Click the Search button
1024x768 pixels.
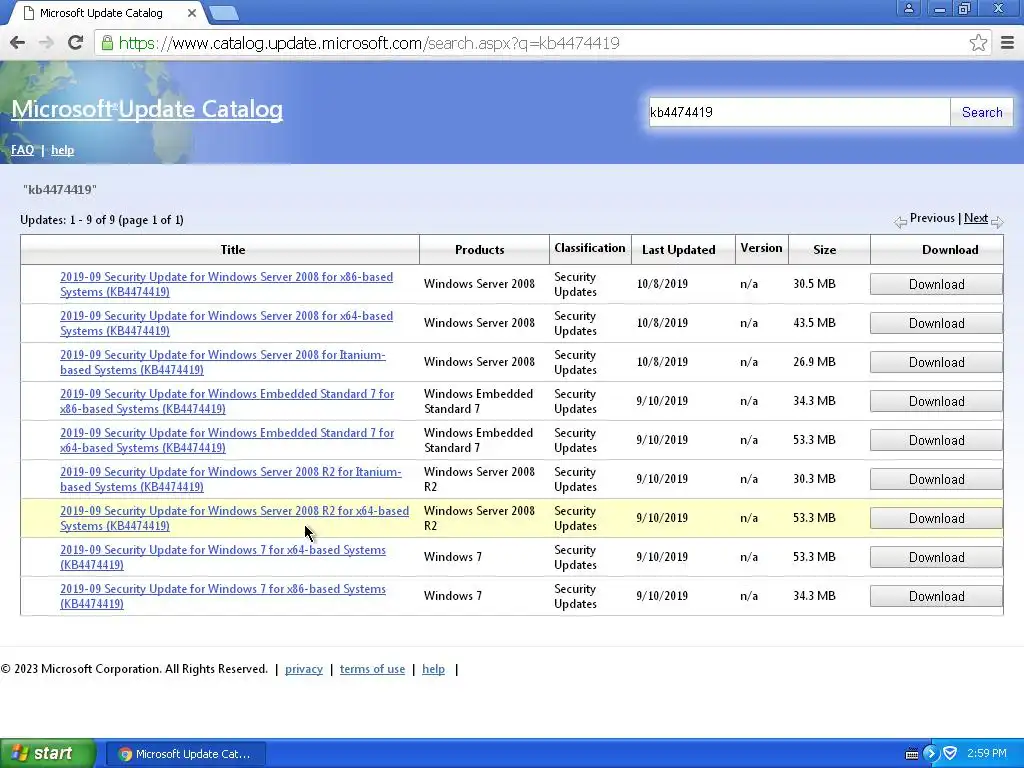coord(982,112)
